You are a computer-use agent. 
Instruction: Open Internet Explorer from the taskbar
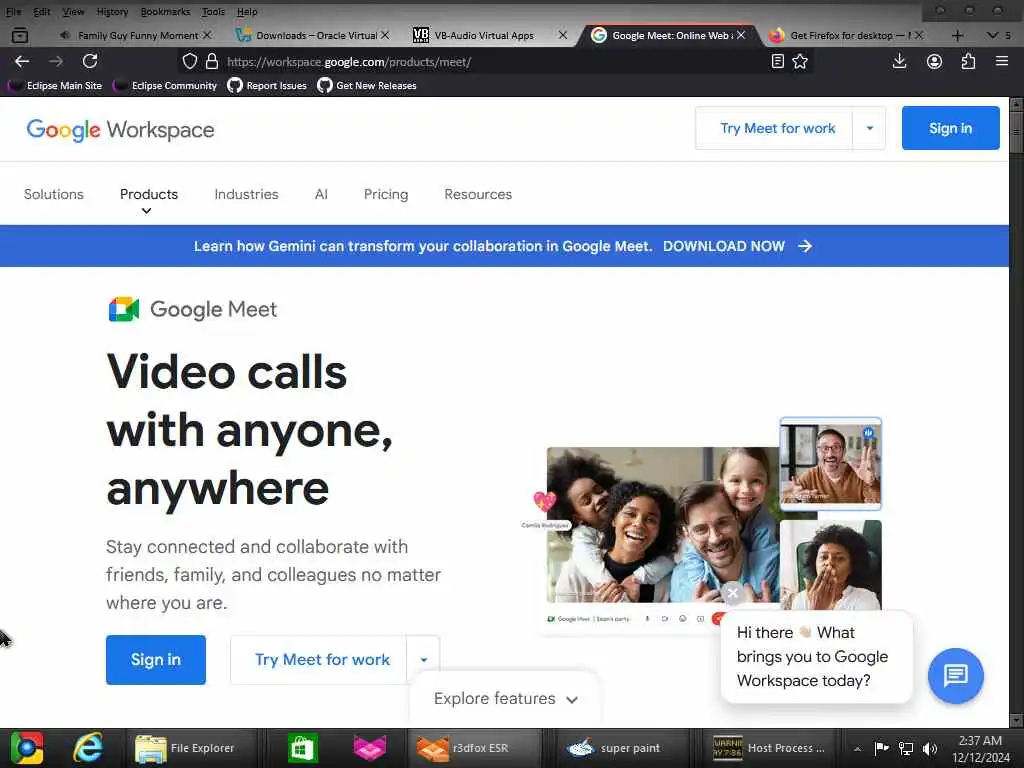pyautogui.click(x=88, y=748)
